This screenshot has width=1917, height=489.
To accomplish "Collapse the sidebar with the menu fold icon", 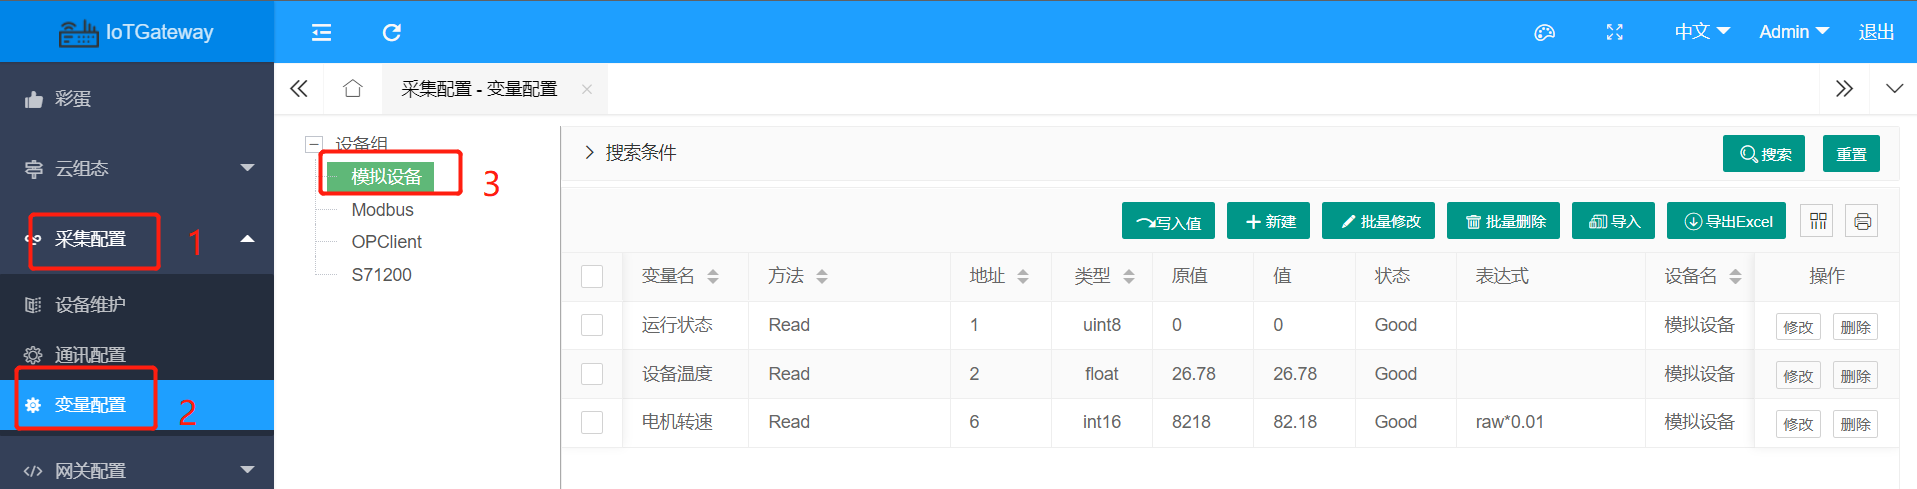I will tap(321, 32).
